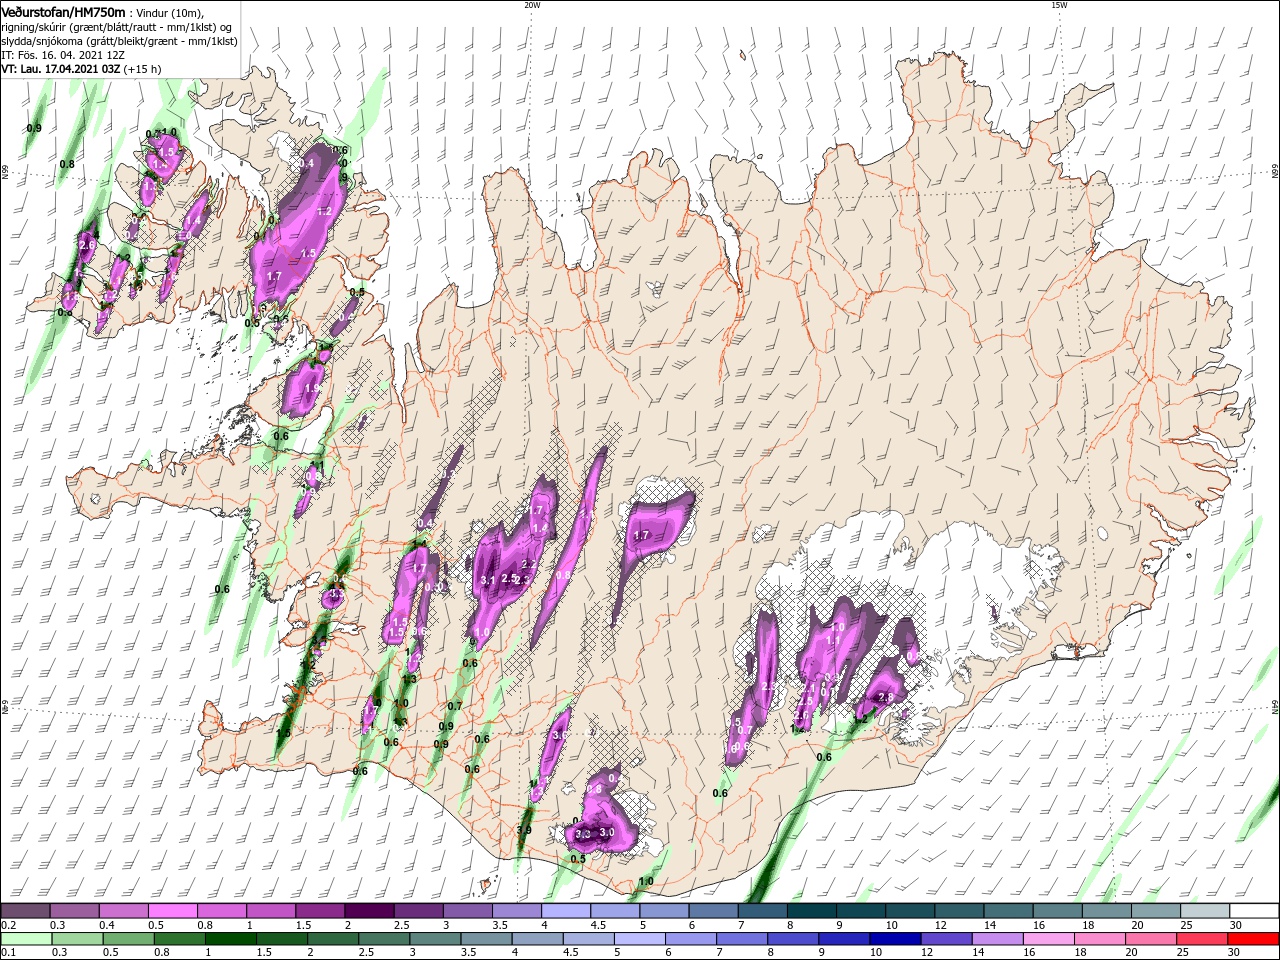Screen dimensions: 1280x960
Task: Select the blue 8 rain legend swatch
Action: pos(793,939)
